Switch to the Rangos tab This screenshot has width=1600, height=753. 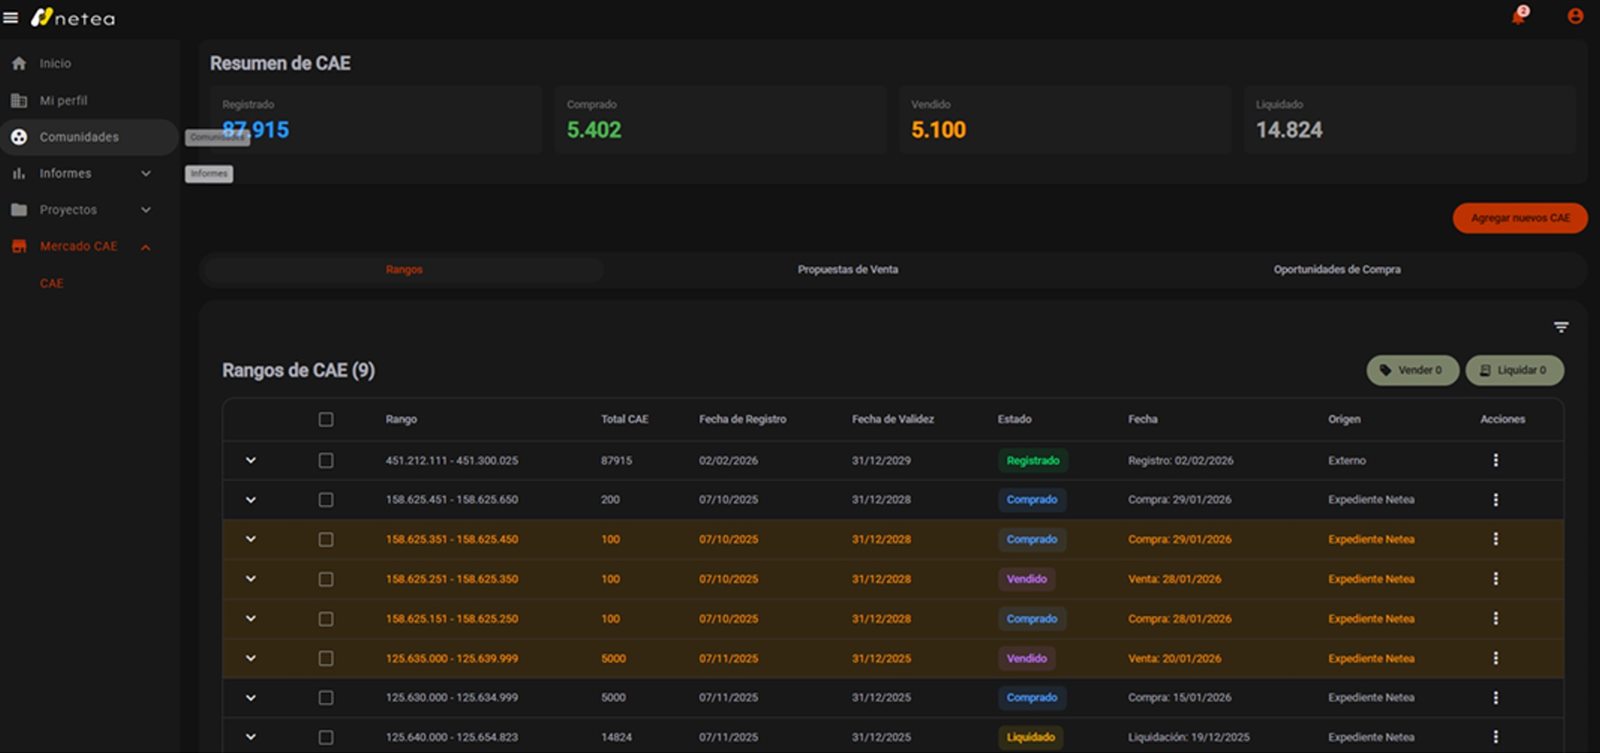404,270
